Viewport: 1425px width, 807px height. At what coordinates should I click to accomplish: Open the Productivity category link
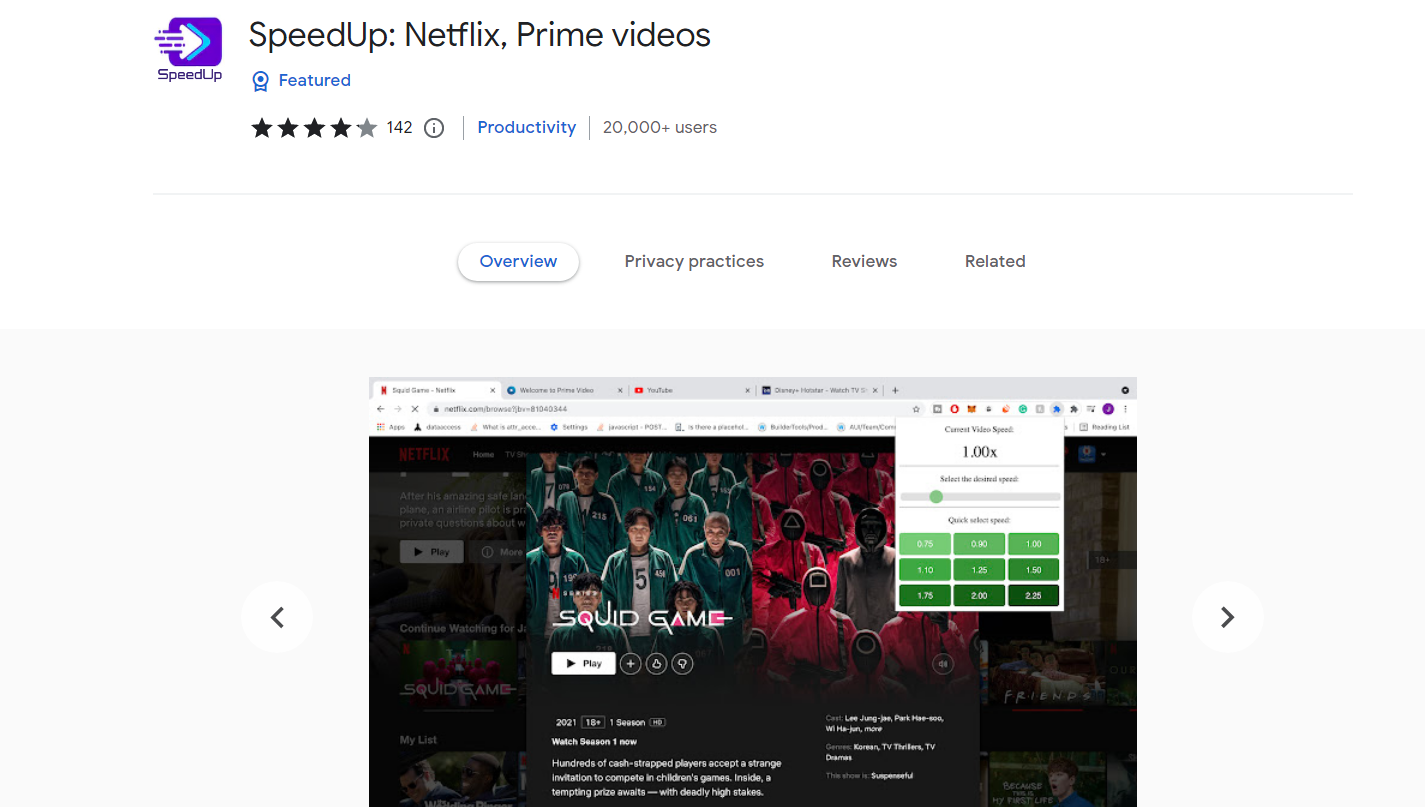click(x=527, y=128)
